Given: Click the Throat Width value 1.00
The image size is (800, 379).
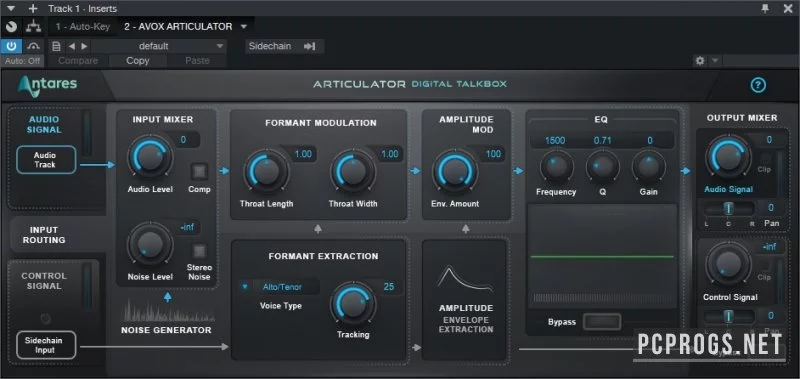Looking at the screenshot, I should [390, 154].
